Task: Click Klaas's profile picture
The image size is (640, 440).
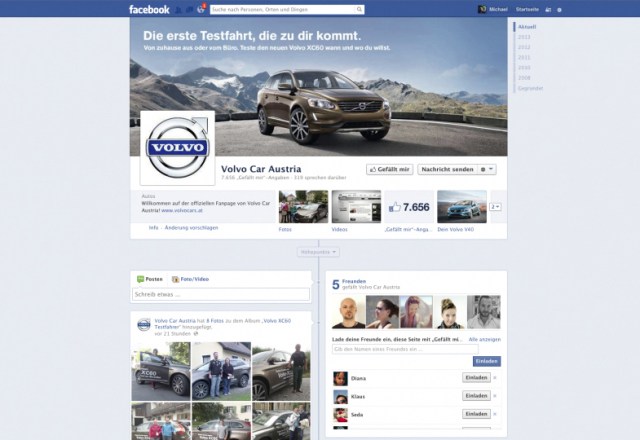Action: tap(340, 397)
